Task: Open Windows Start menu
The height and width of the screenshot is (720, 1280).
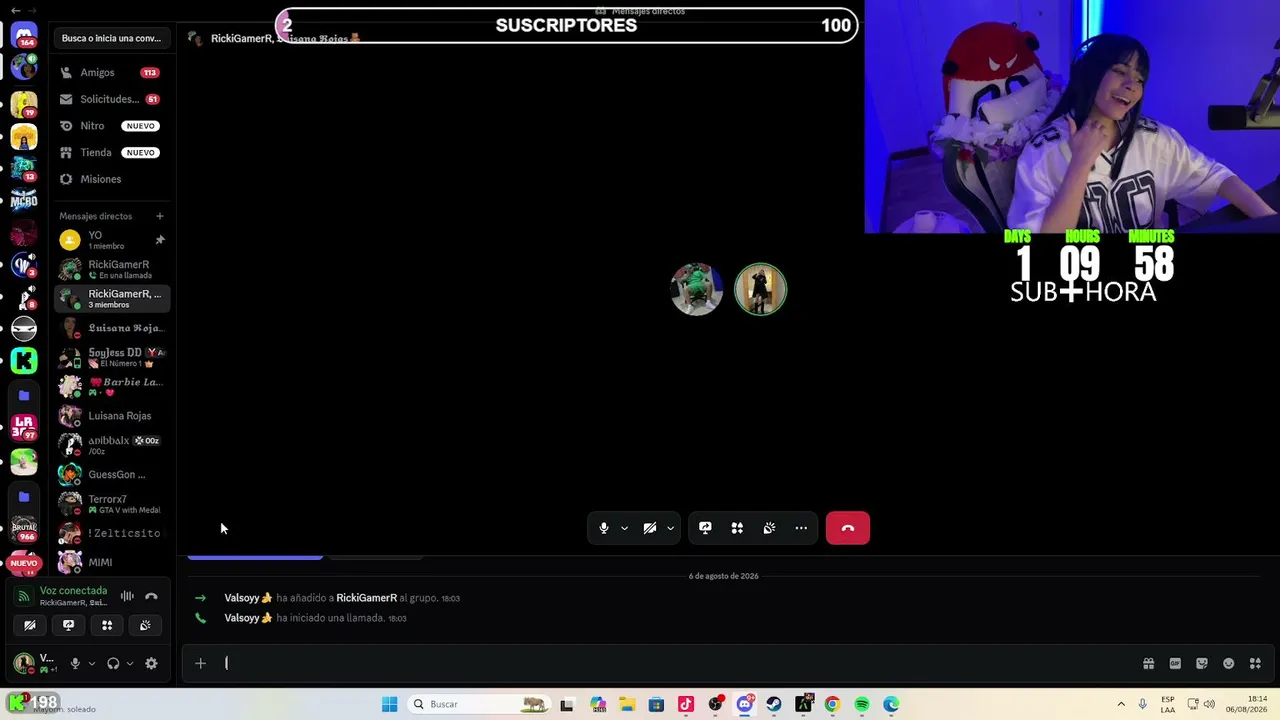Action: (390, 704)
